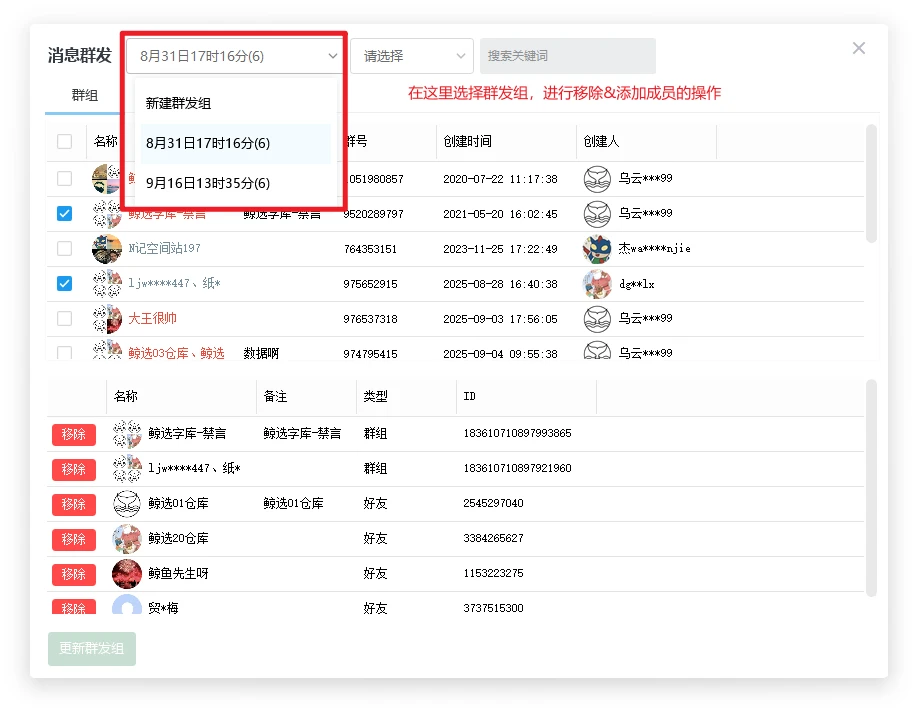Click the 搜索关键词 search input field
This screenshot has width=918, height=714.
point(567,56)
